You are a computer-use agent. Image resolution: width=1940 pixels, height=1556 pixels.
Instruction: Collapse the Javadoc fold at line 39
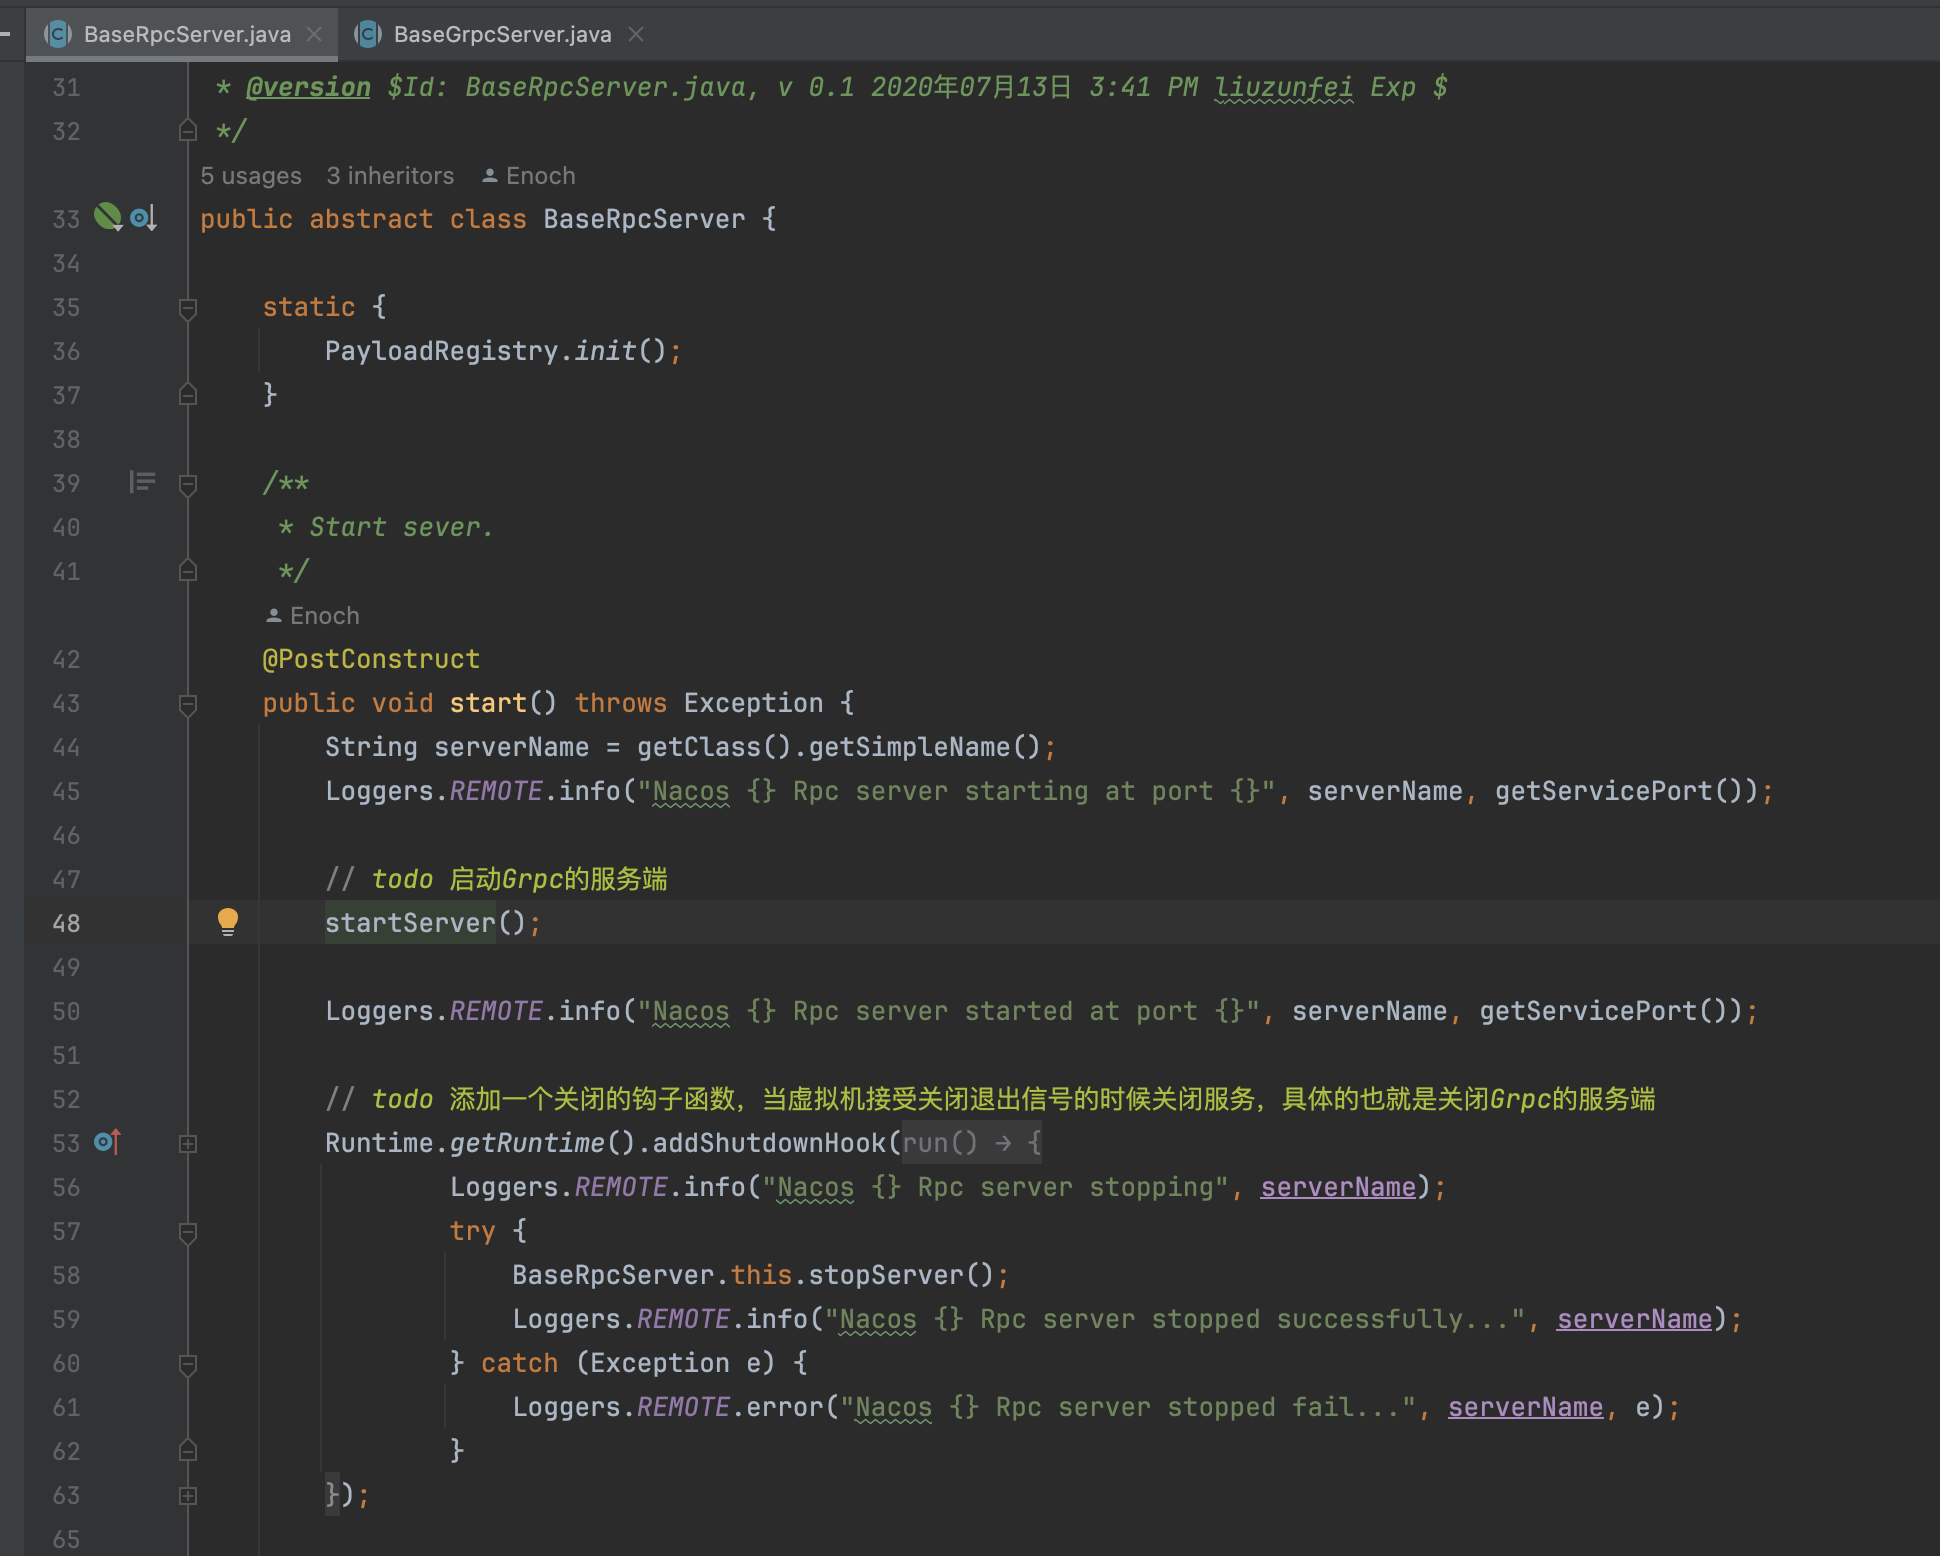pos(187,484)
